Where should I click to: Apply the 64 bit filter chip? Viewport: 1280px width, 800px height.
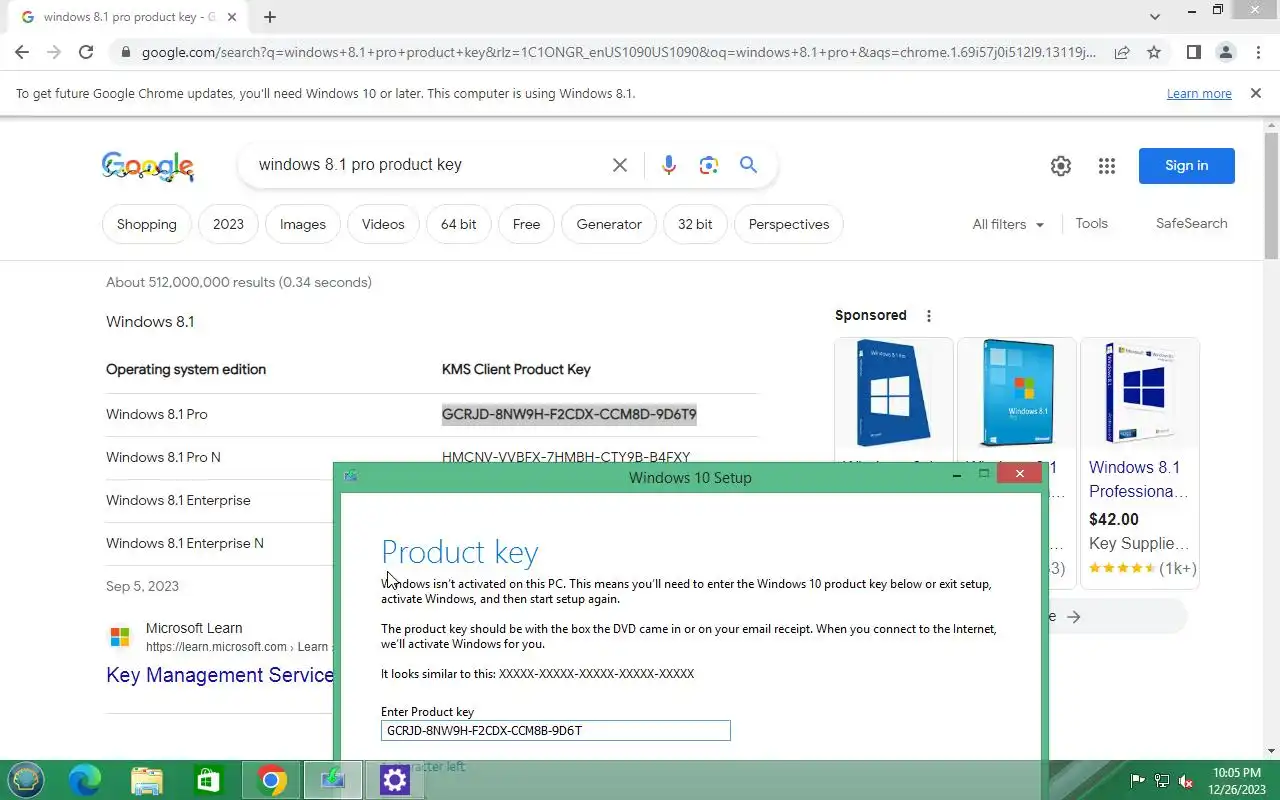(x=459, y=224)
